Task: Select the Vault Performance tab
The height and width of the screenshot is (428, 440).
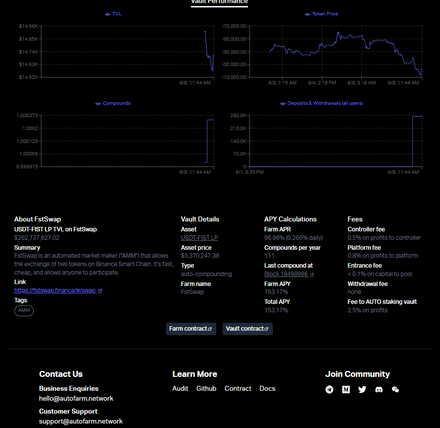Action: coord(219,2)
